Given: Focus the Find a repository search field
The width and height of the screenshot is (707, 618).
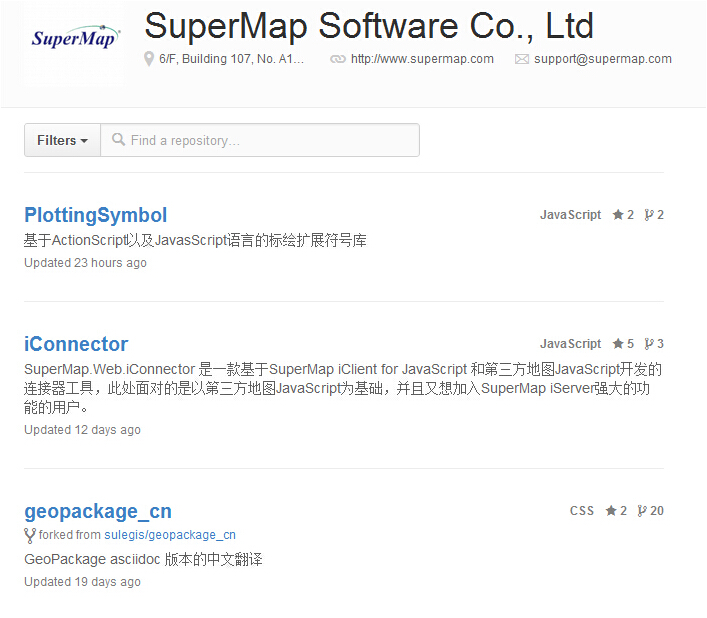Looking at the screenshot, I should (260, 141).
